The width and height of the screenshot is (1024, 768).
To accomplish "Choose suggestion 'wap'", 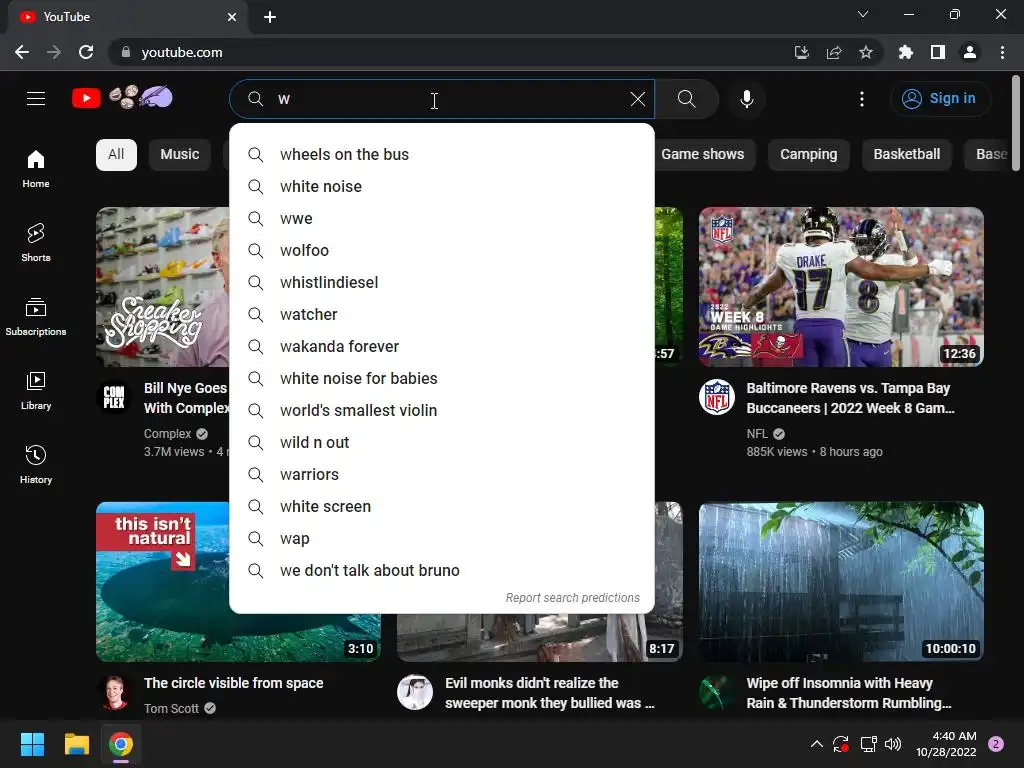I will click(441, 539).
